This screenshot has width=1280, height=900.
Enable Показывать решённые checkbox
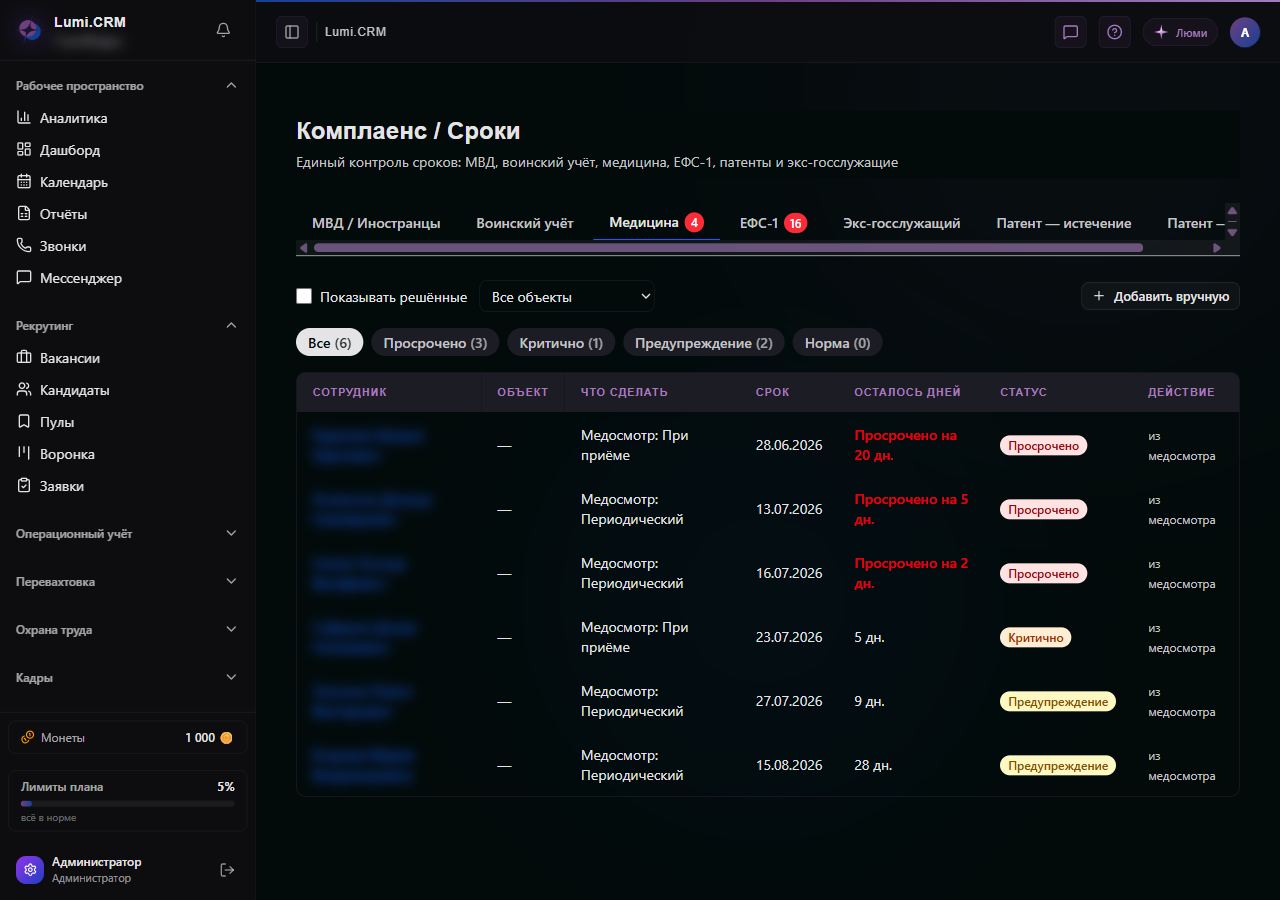[305, 296]
